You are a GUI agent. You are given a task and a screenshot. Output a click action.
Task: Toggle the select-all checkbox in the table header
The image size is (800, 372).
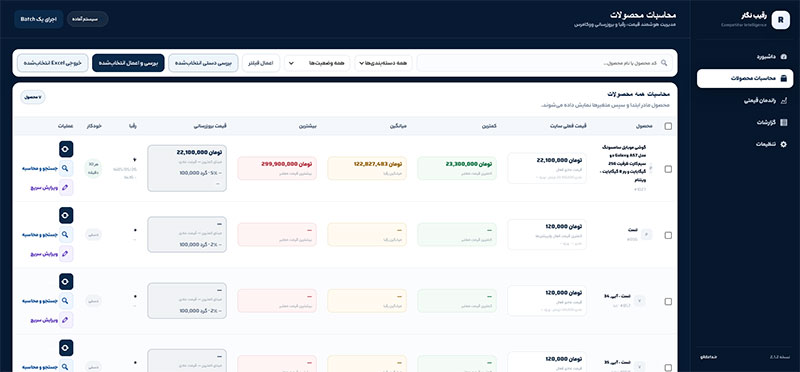[x=668, y=126]
